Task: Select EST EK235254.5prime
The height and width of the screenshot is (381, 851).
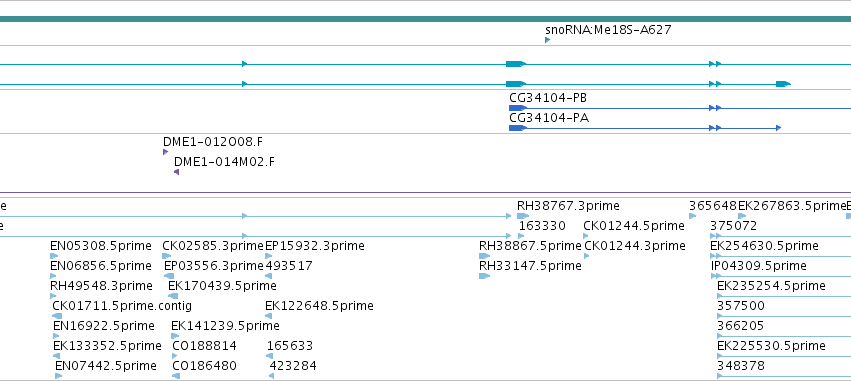Action: [771, 286]
